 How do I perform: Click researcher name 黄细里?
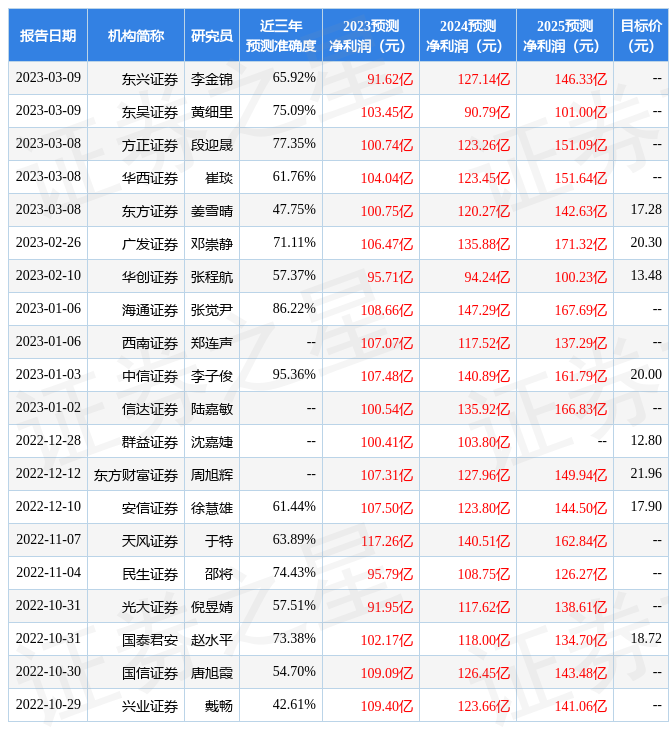coord(212,112)
